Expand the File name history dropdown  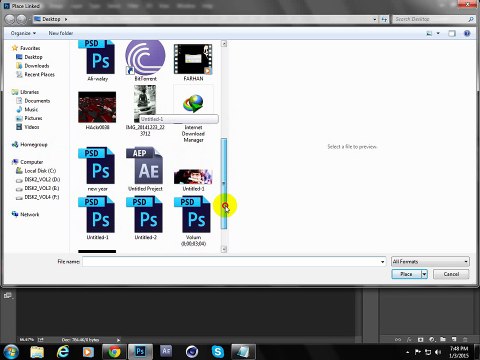pos(382,262)
